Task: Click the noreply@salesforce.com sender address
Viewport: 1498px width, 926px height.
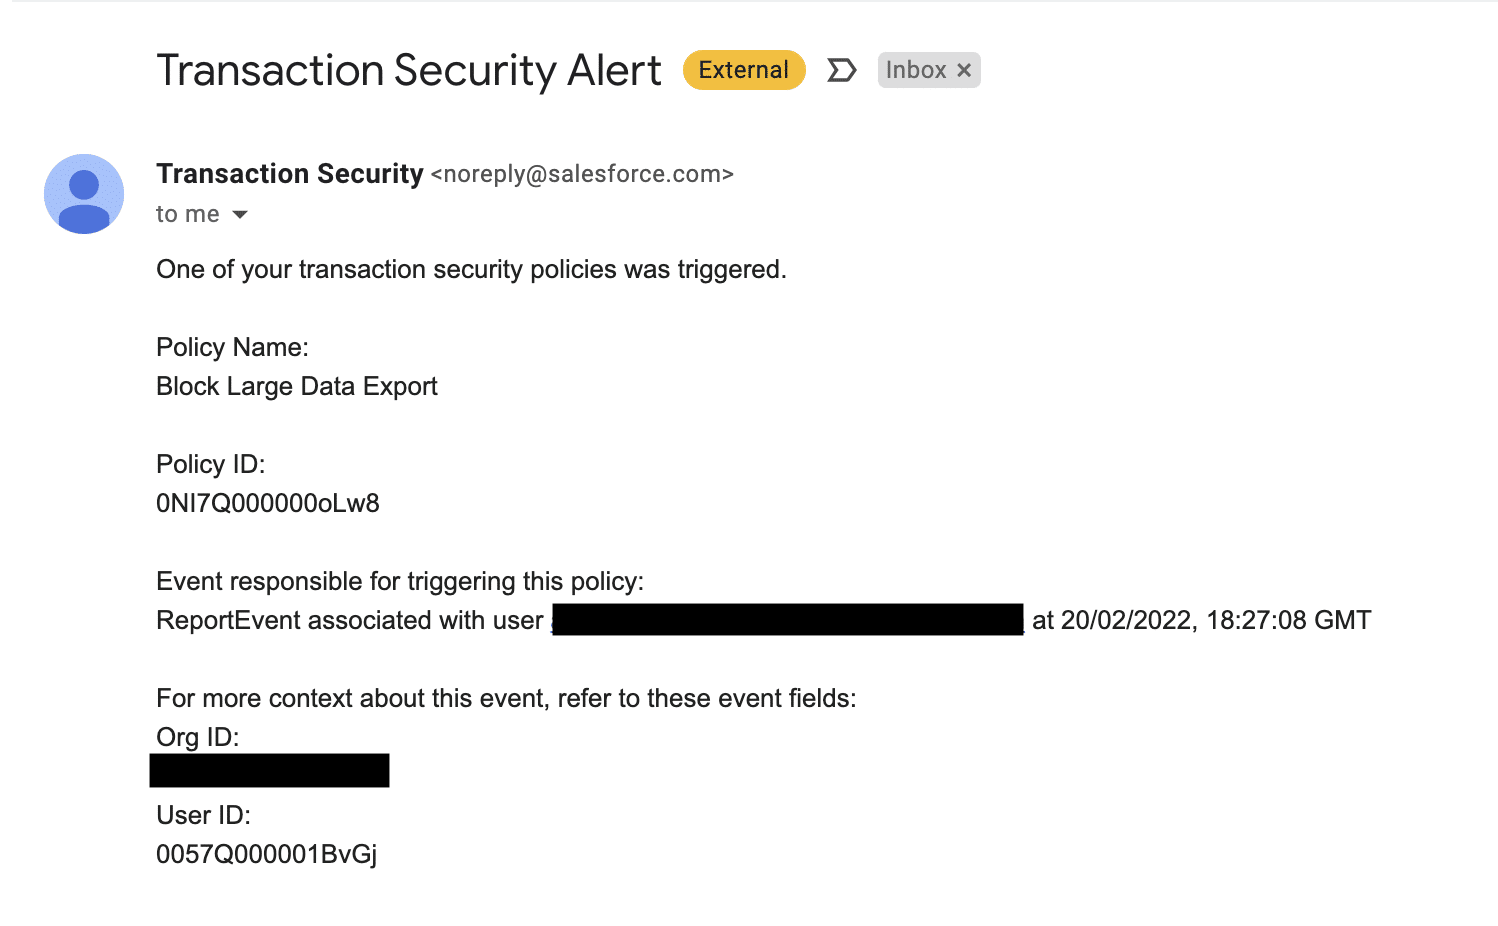Action: pos(582,174)
